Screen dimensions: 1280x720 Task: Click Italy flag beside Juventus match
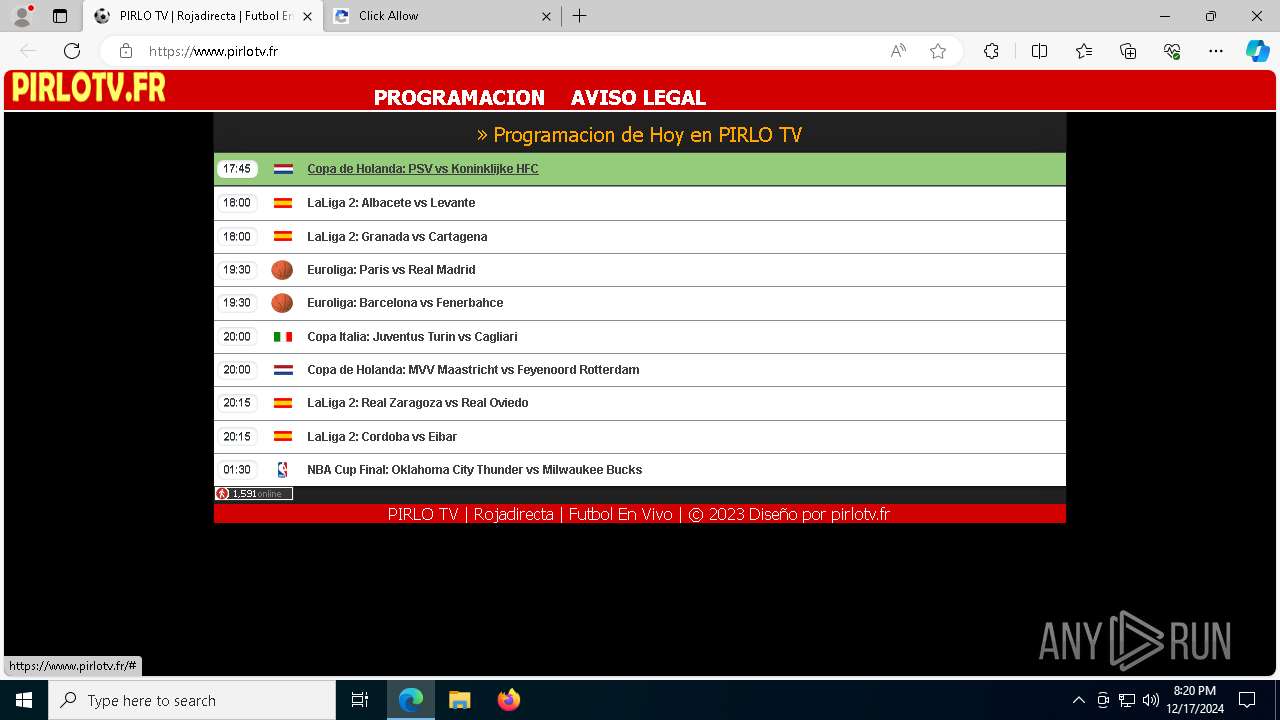pyautogui.click(x=283, y=337)
